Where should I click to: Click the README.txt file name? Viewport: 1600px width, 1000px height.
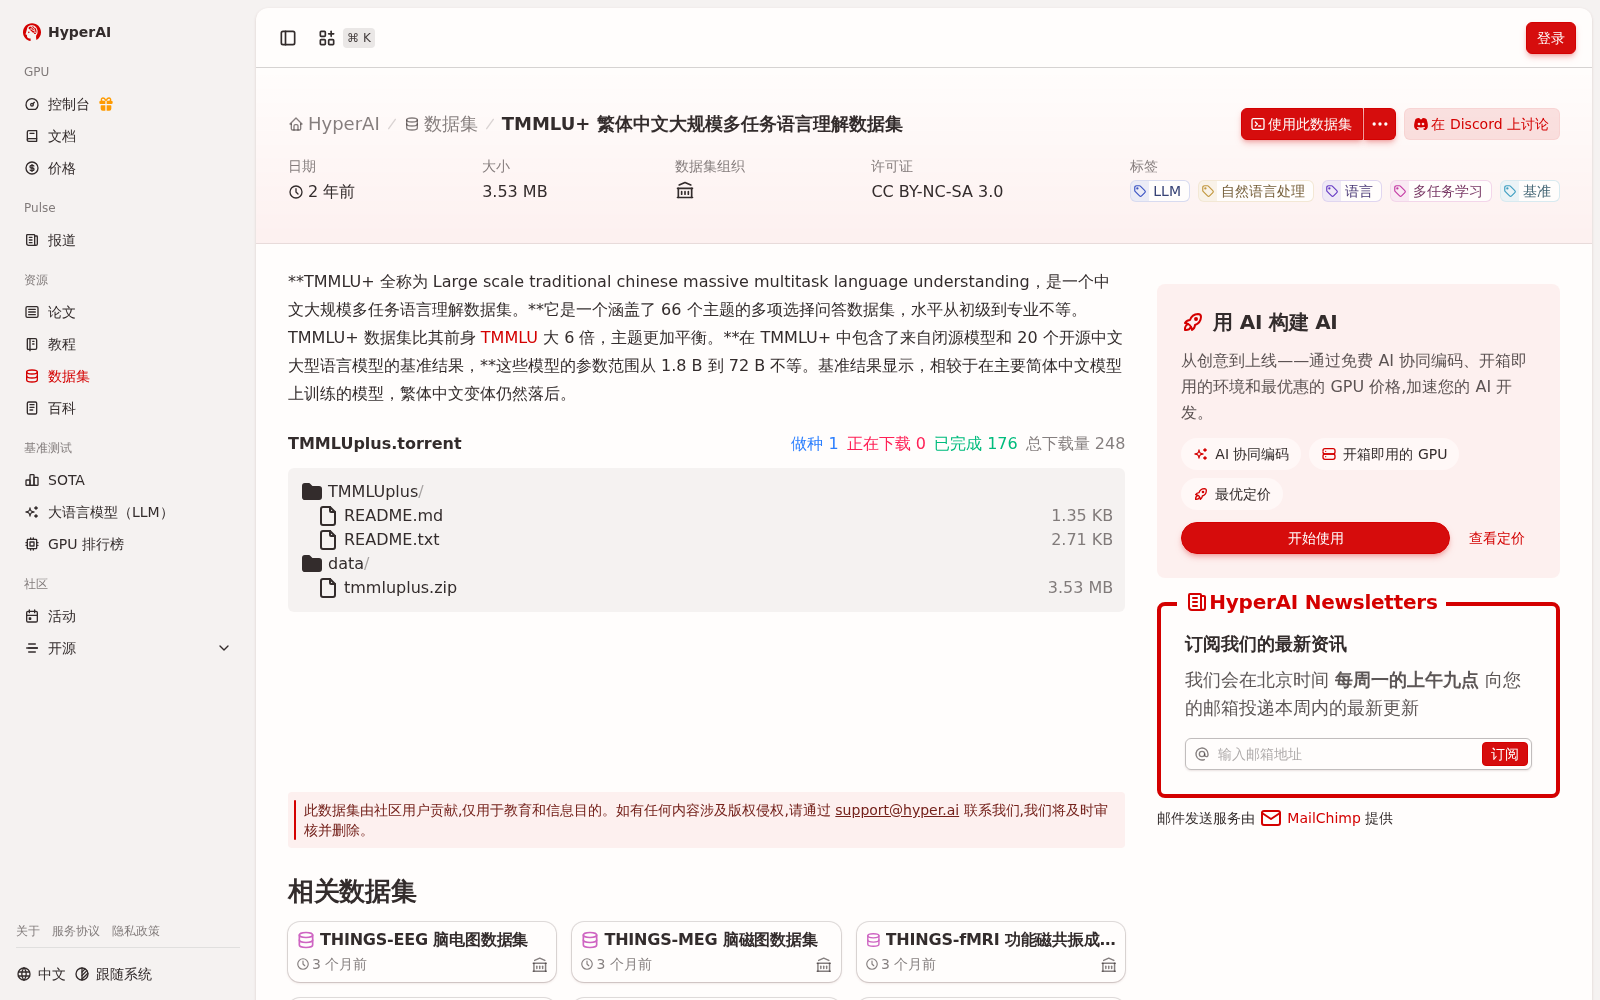(x=392, y=539)
